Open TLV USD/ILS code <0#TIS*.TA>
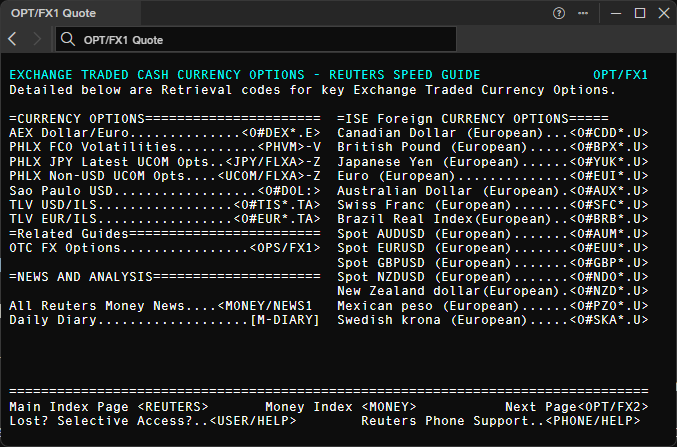Viewport: 677px width, 447px height. (x=277, y=205)
